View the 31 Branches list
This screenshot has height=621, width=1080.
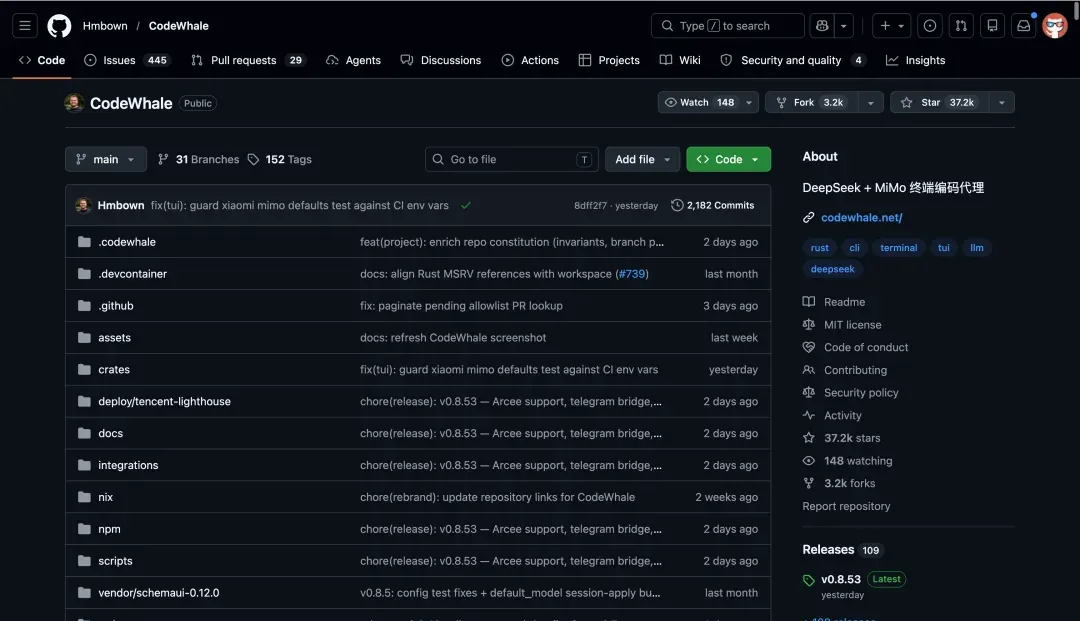pos(198,159)
